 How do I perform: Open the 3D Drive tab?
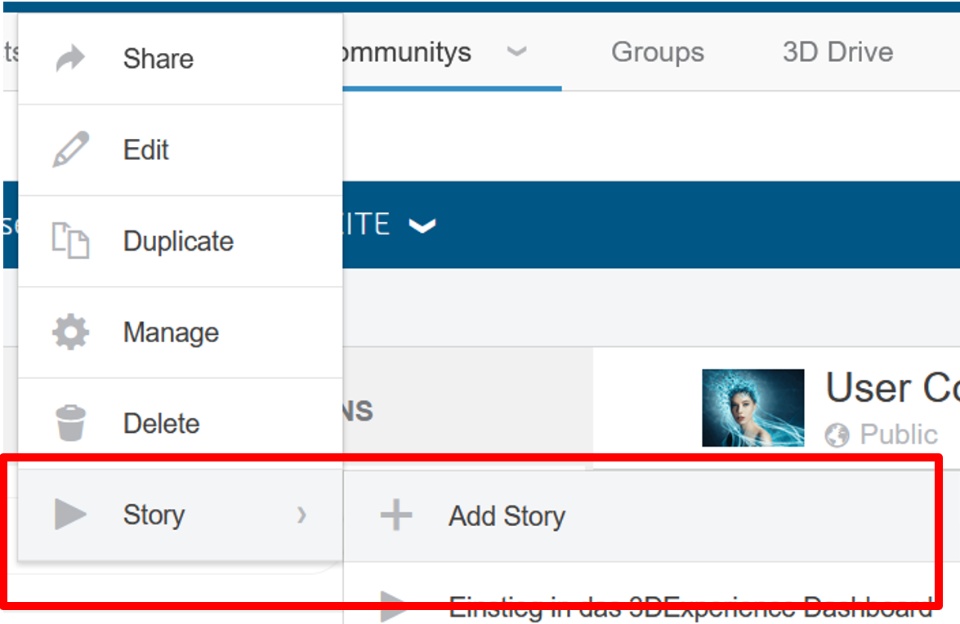coord(837,52)
